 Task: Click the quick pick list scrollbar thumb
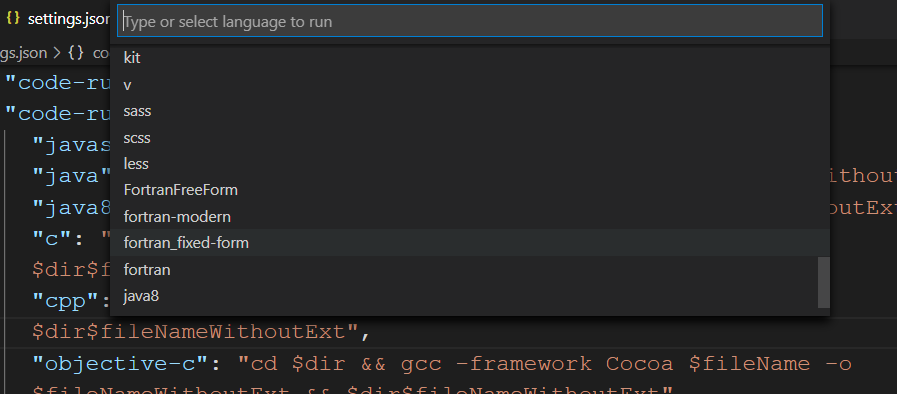pyautogui.click(x=823, y=282)
